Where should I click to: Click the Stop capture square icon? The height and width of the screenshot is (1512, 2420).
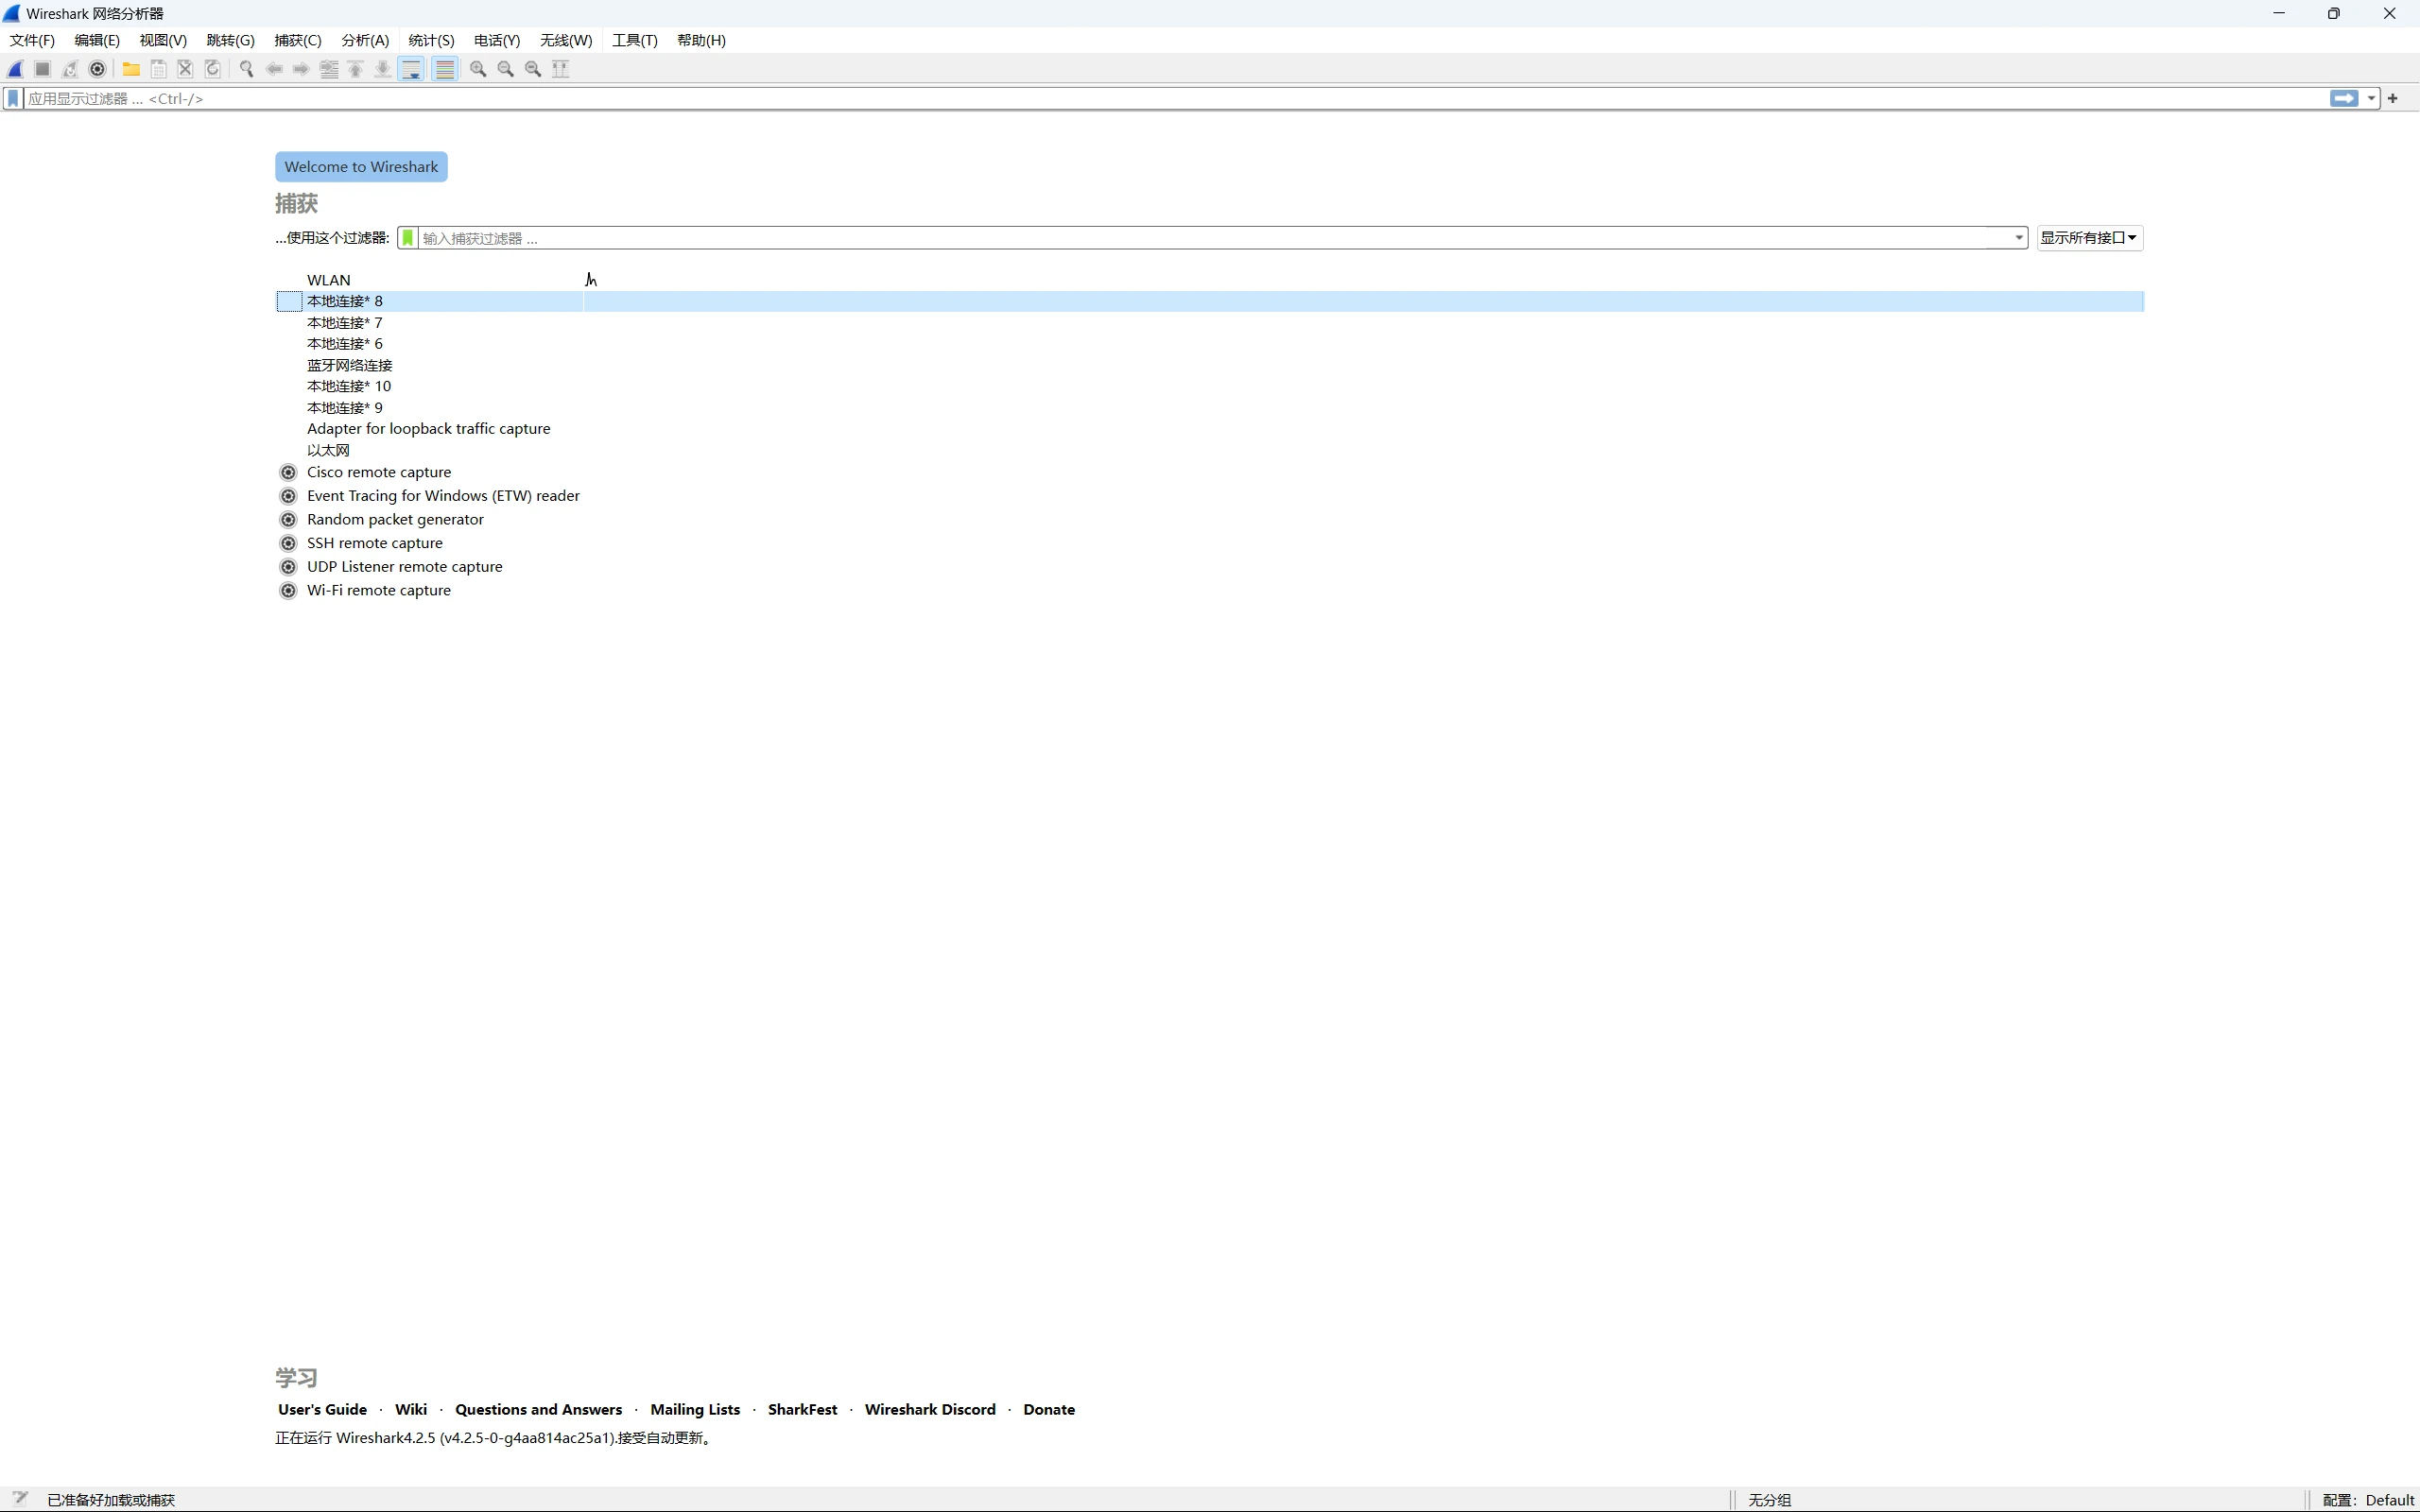pos(43,69)
